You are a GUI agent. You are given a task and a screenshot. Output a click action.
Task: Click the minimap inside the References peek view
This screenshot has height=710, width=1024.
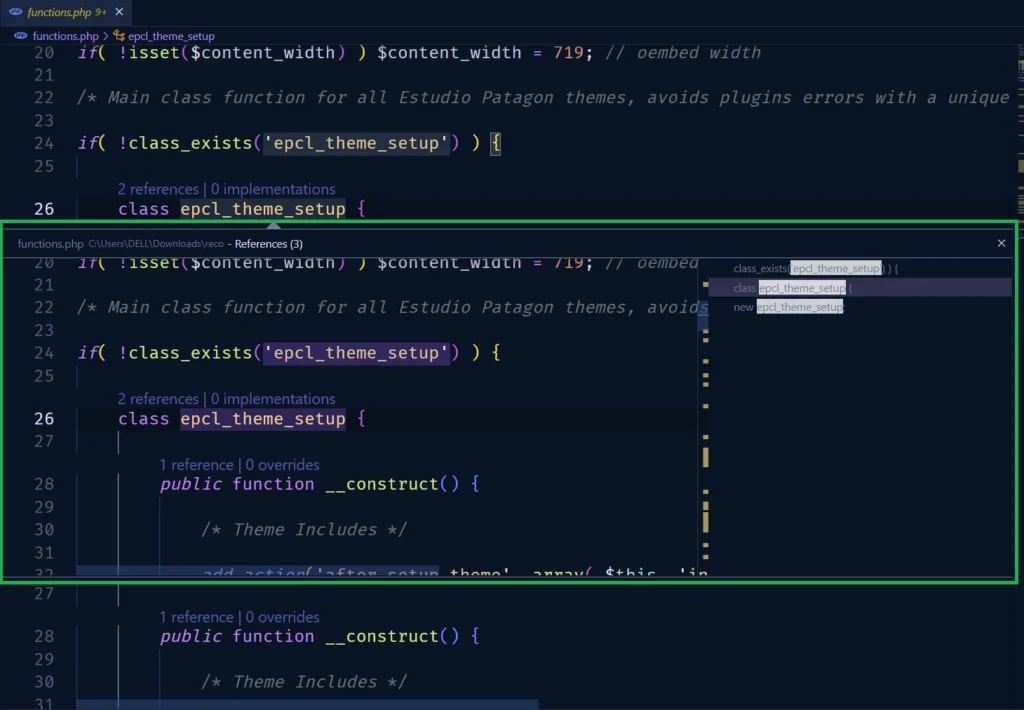pyautogui.click(x=707, y=420)
